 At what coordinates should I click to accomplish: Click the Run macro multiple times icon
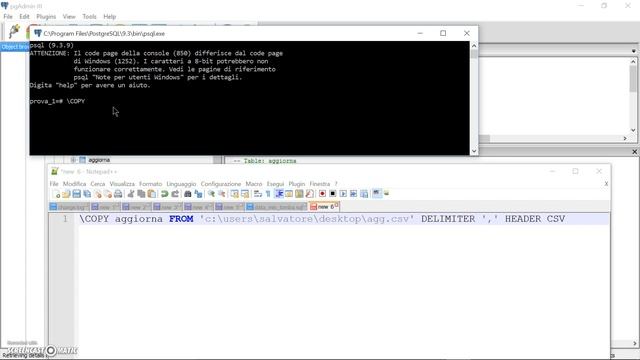[353, 194]
